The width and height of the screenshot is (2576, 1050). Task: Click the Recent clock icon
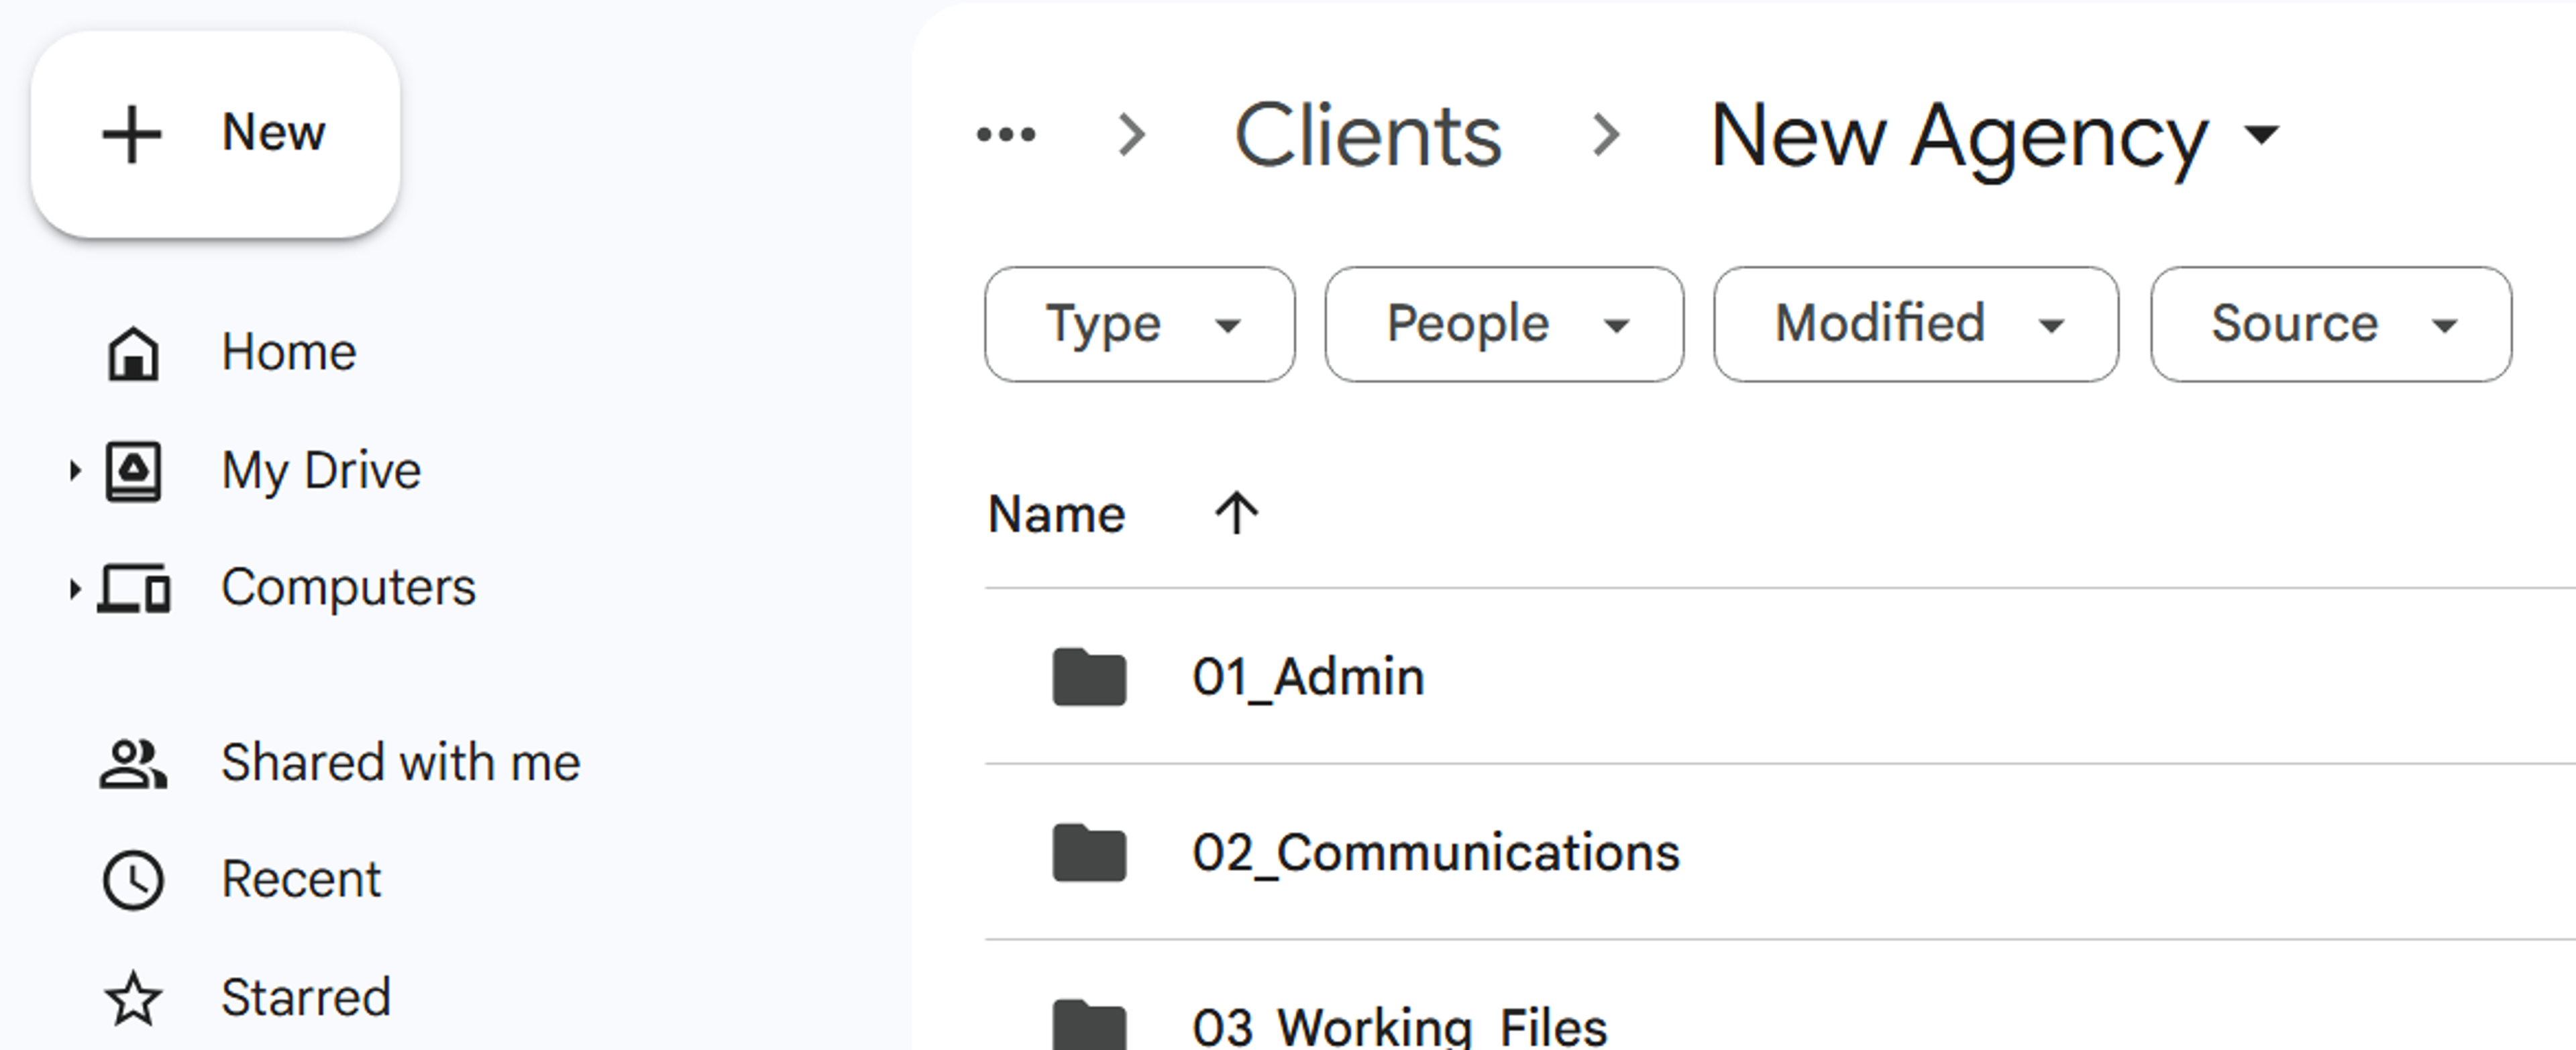133,881
